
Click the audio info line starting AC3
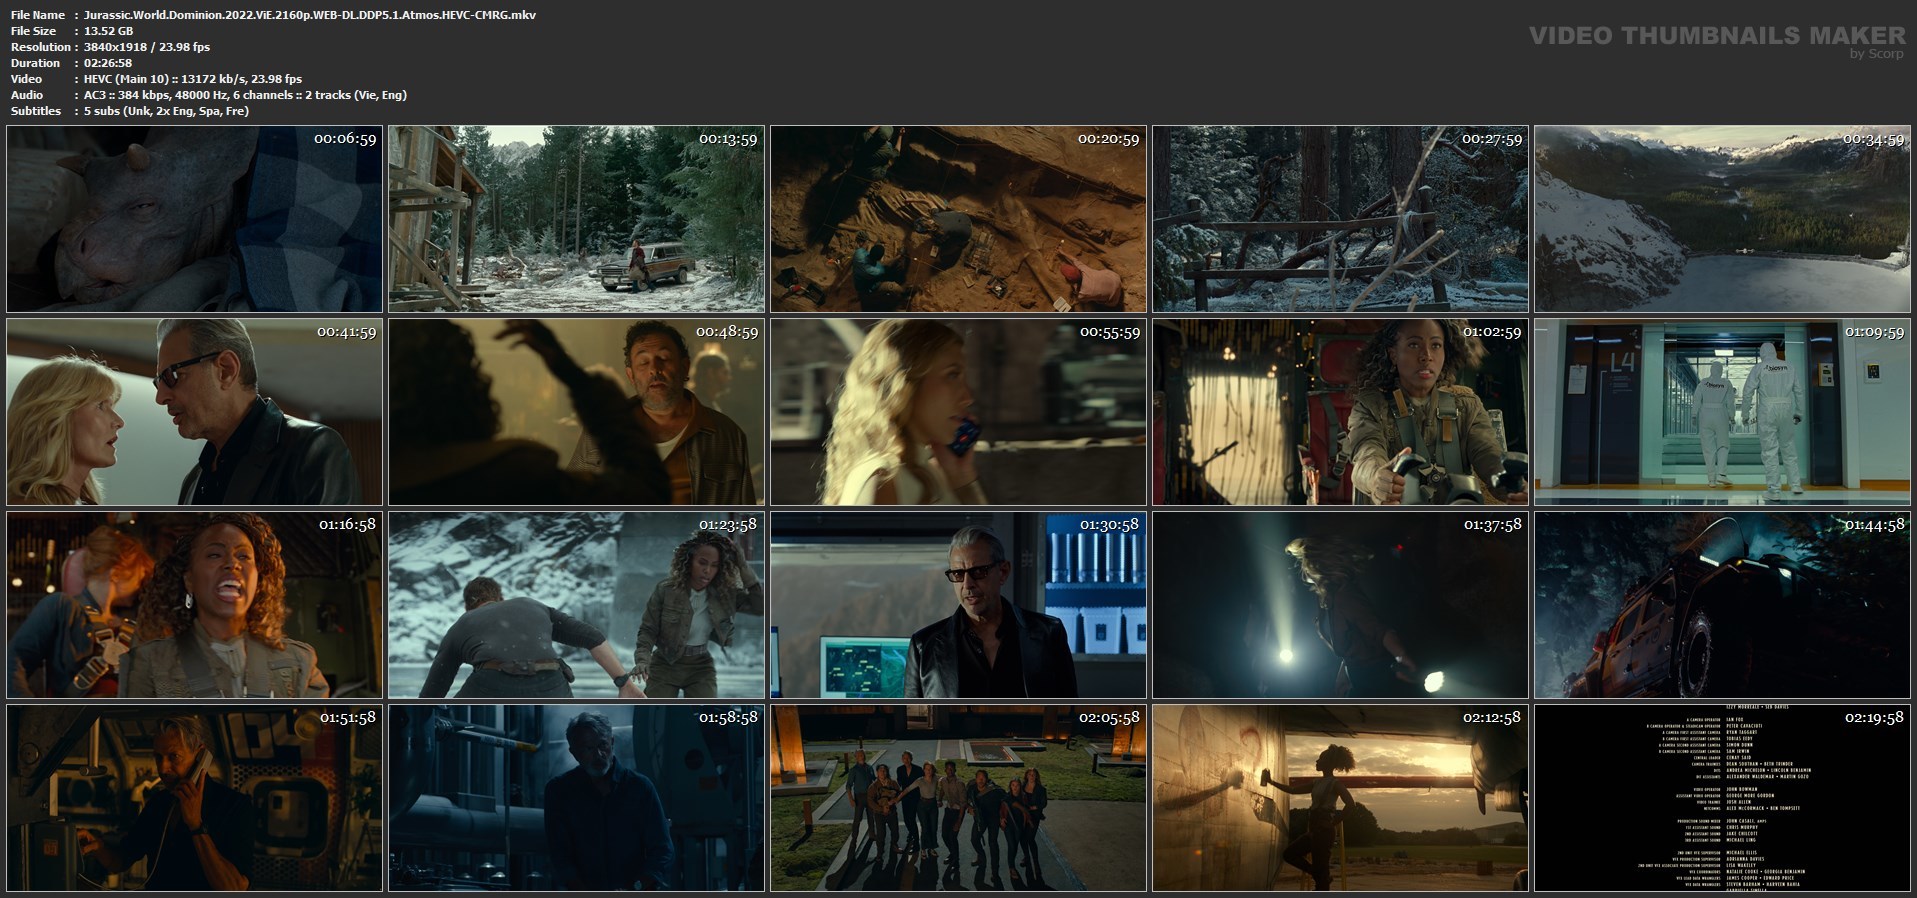(x=245, y=95)
